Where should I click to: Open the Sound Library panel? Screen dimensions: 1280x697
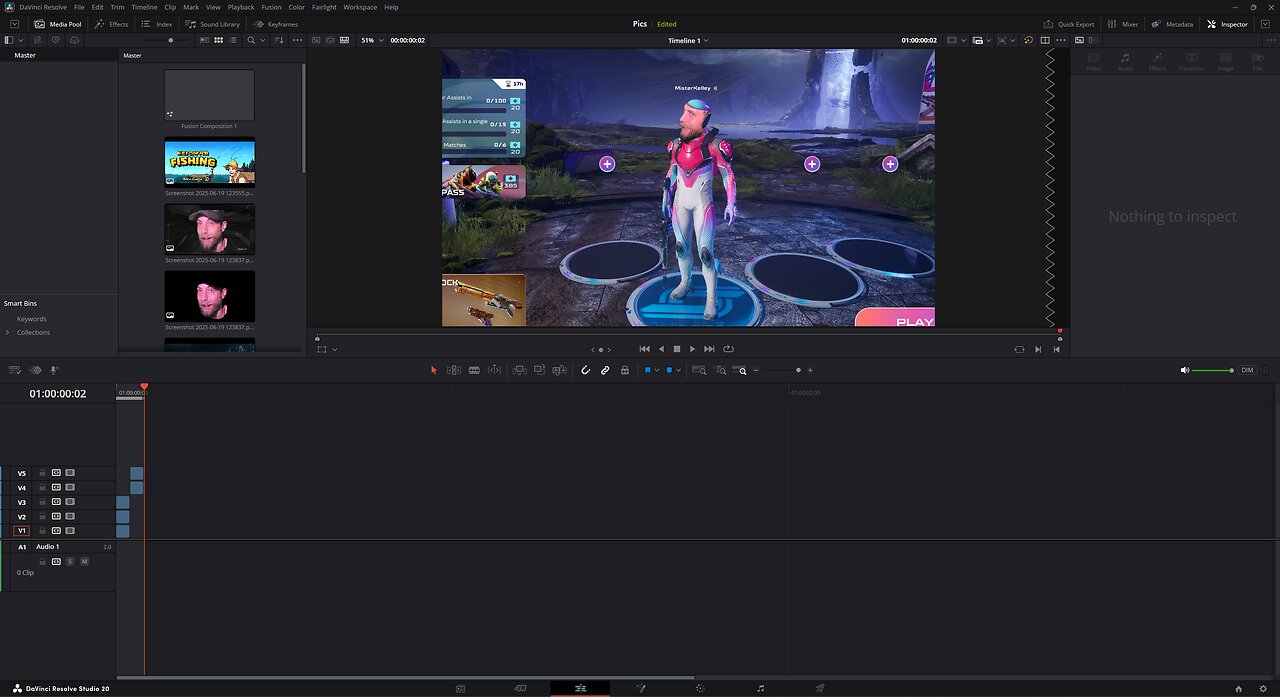(x=213, y=24)
